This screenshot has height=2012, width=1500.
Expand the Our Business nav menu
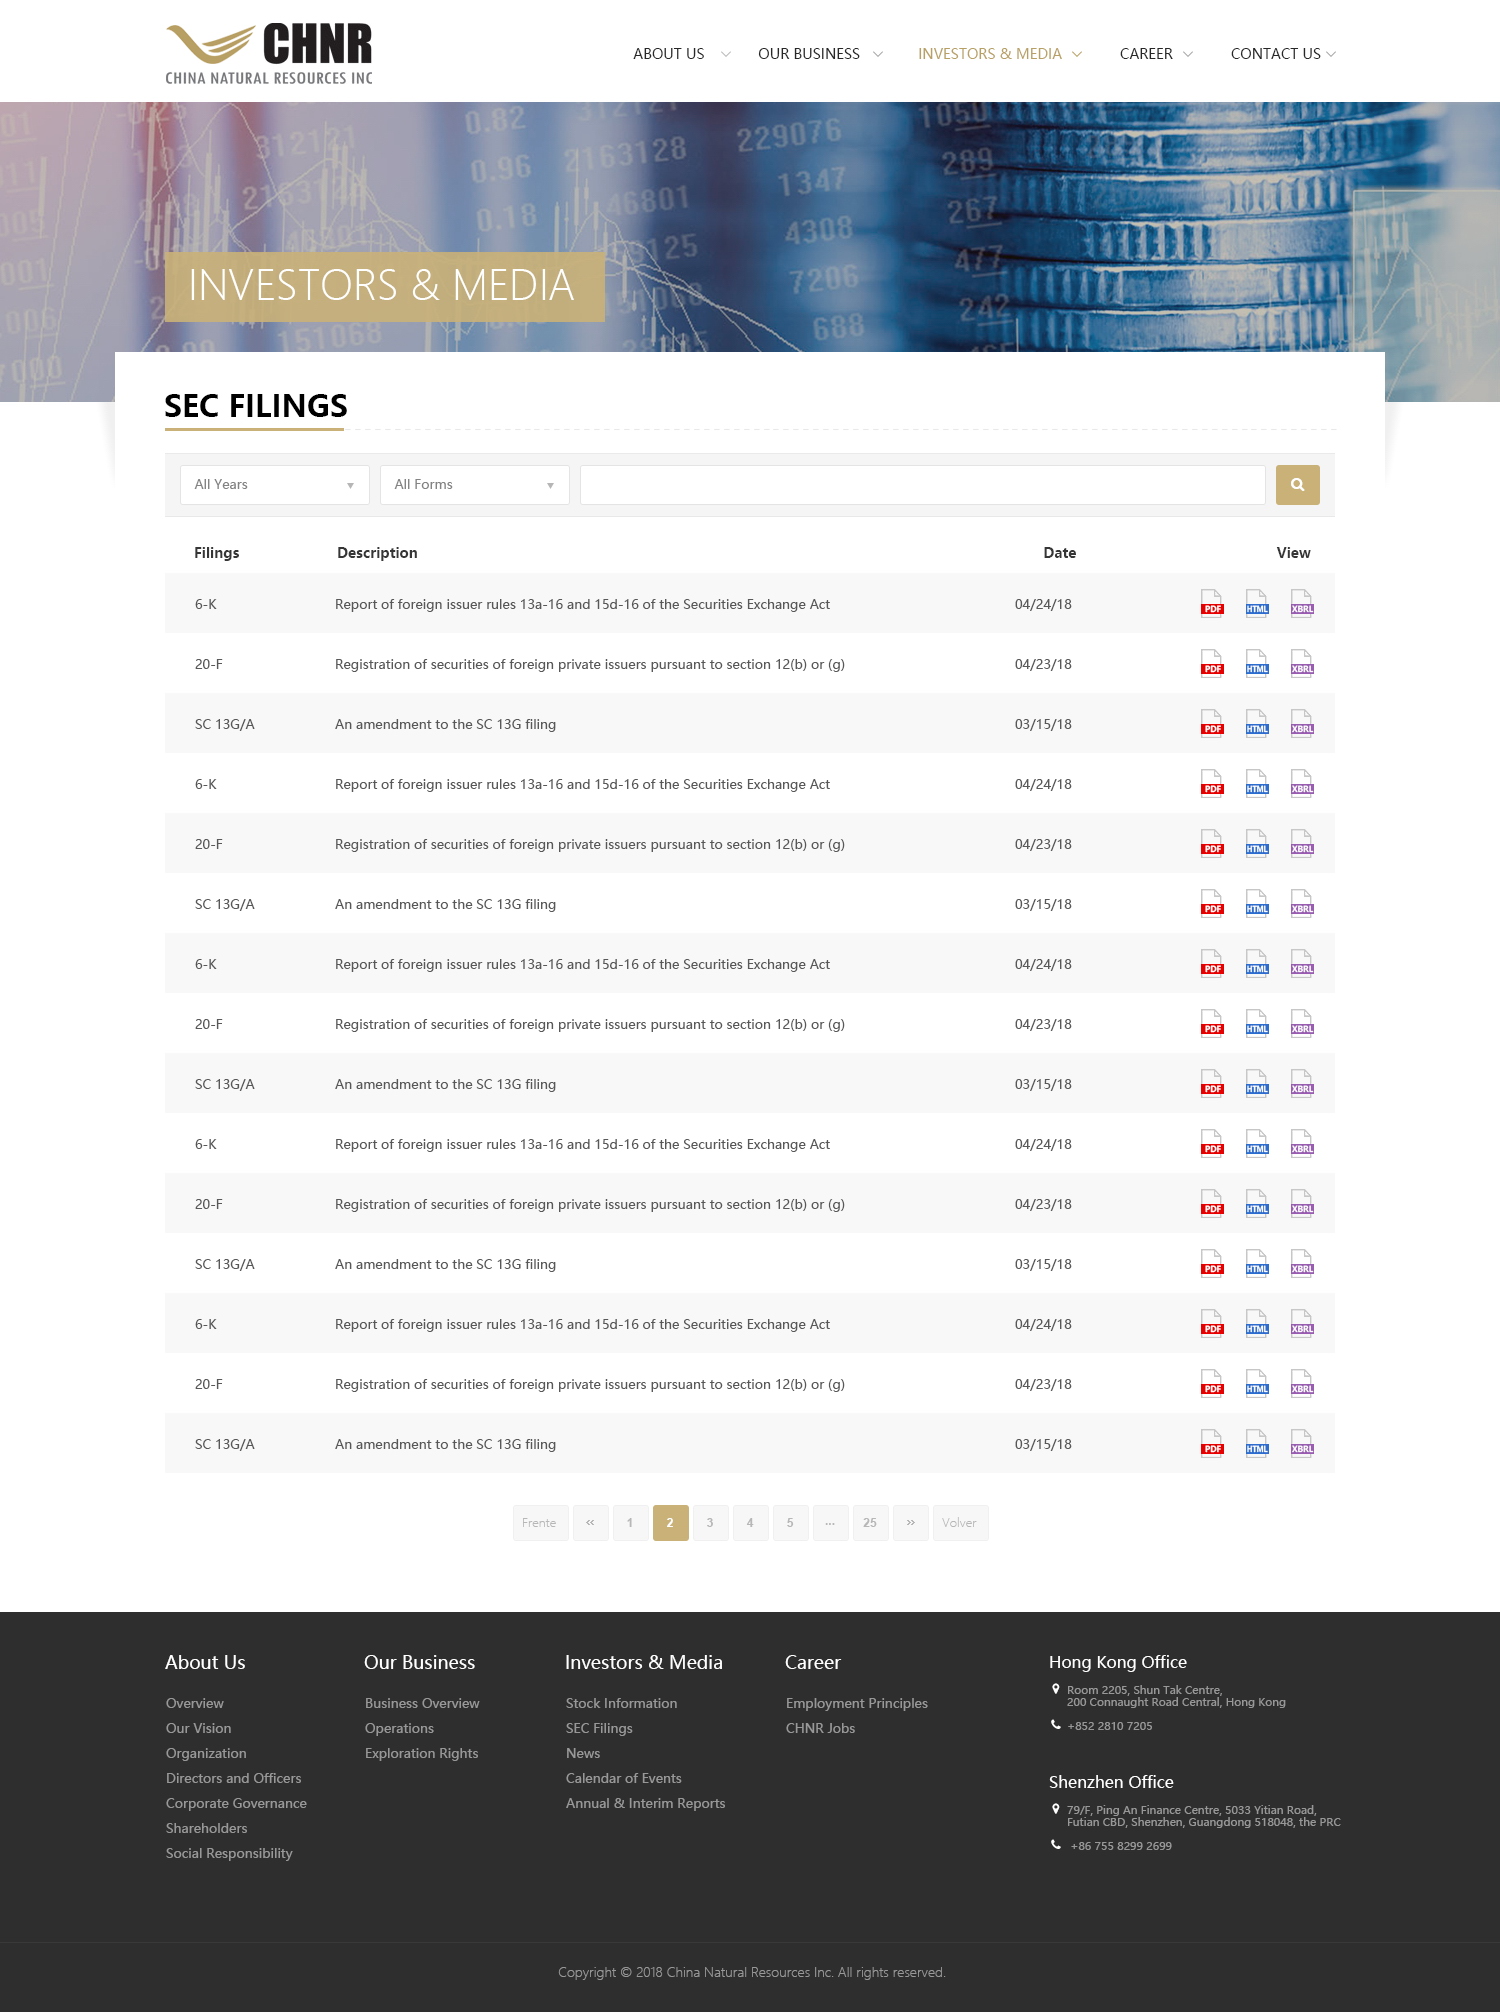pos(819,54)
